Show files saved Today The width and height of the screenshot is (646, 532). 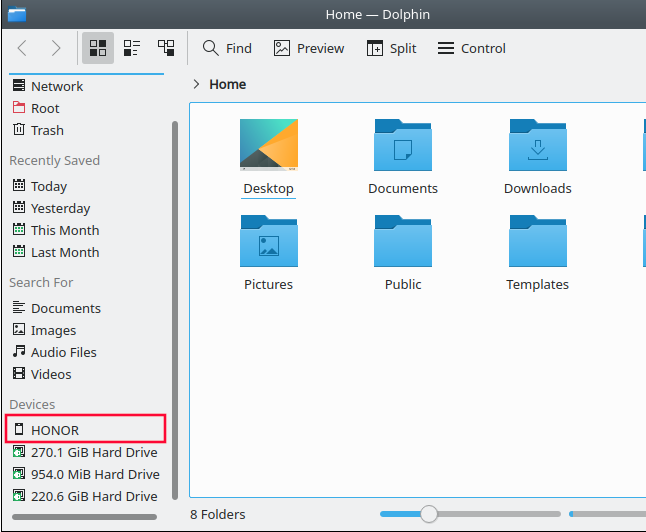click(86, 186)
